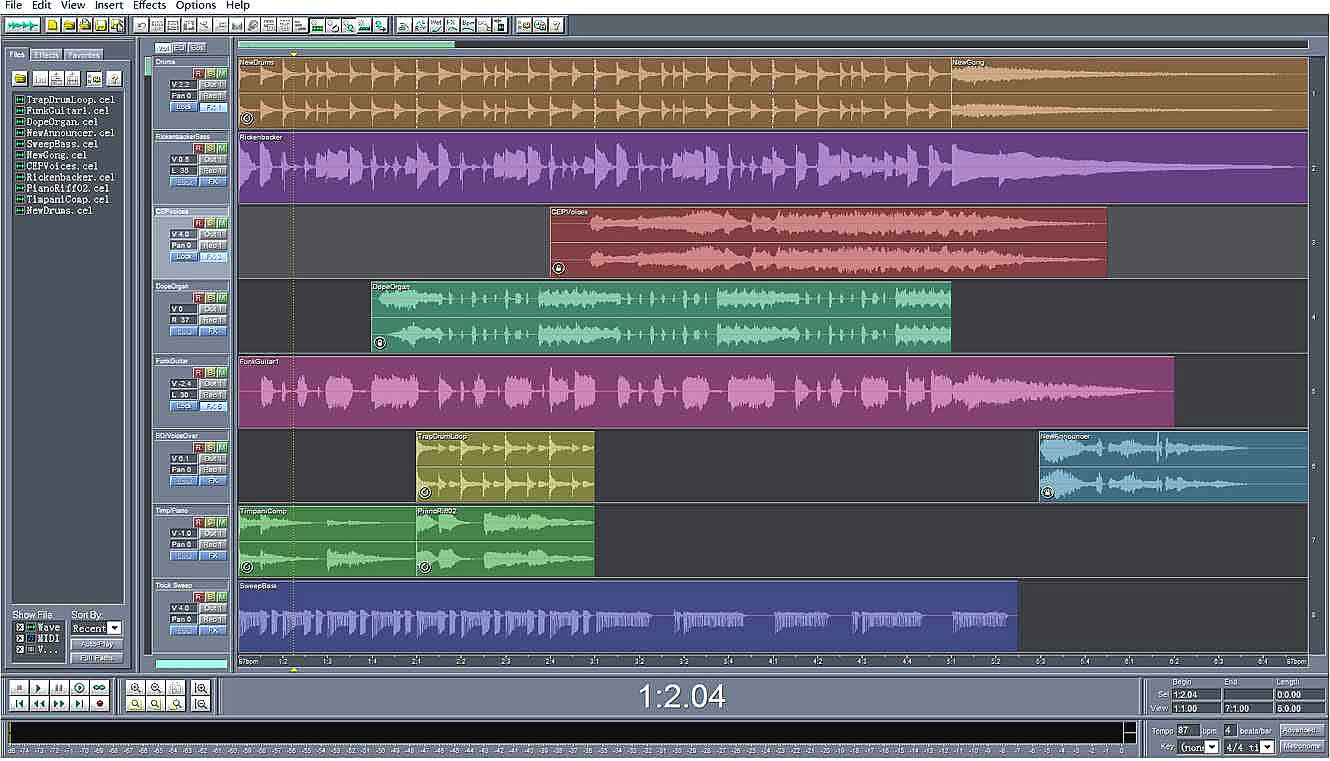Viewport: 1330px width, 761px height.
Task: Open the Options menu
Action: (195, 6)
